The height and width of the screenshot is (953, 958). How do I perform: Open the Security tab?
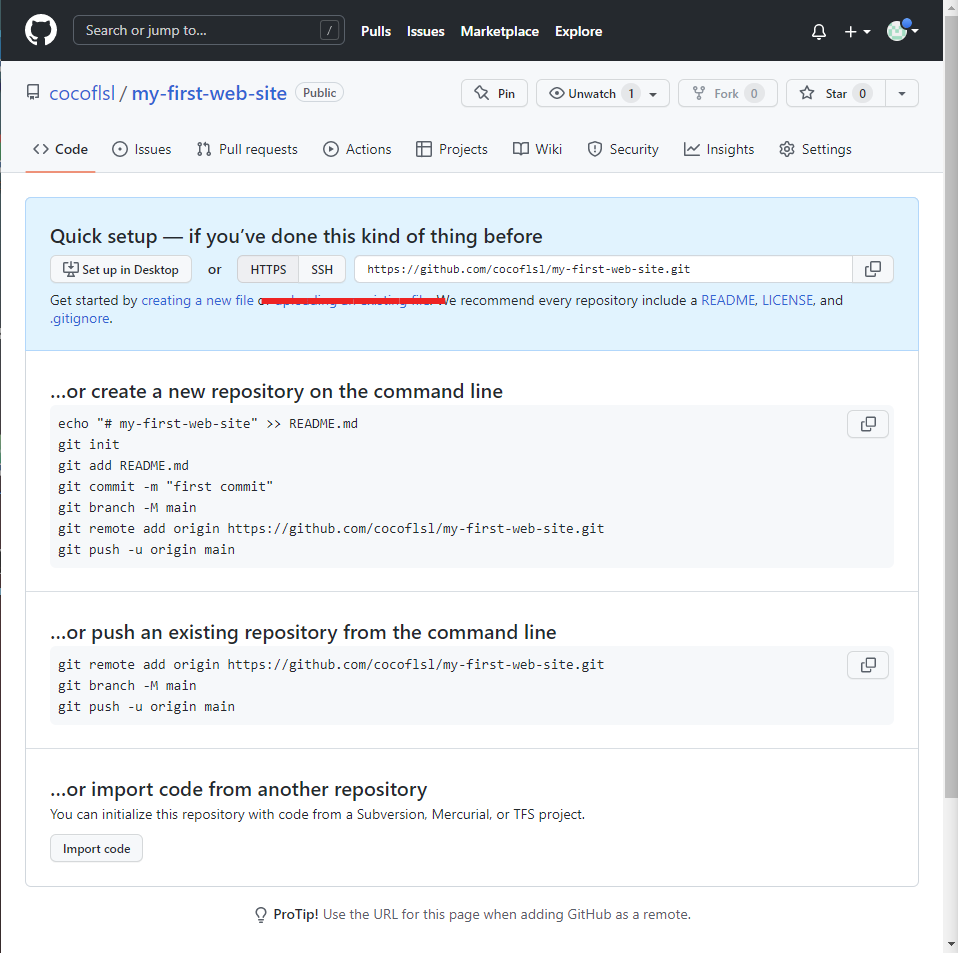pyautogui.click(x=623, y=149)
